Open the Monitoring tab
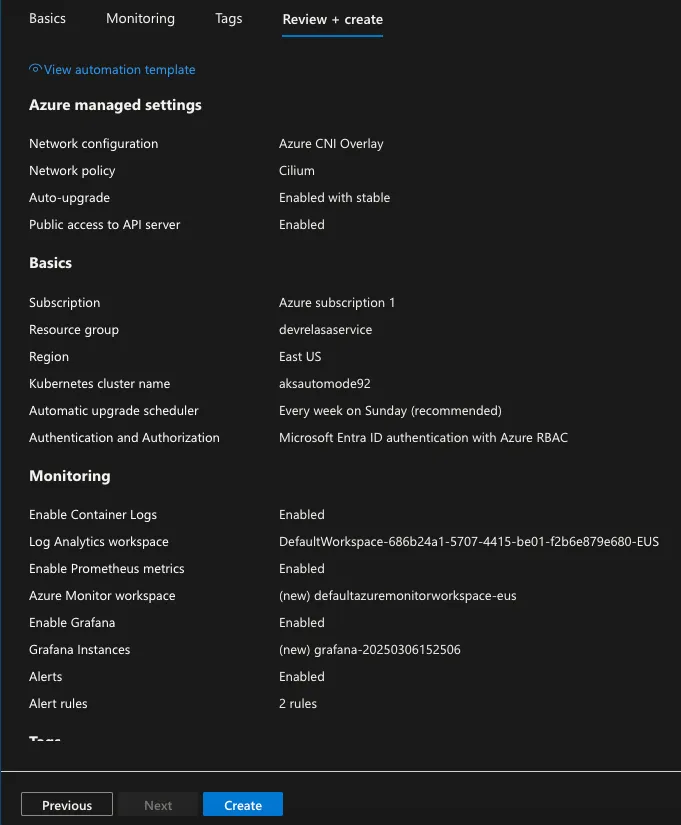The image size is (681, 825). pos(141,18)
